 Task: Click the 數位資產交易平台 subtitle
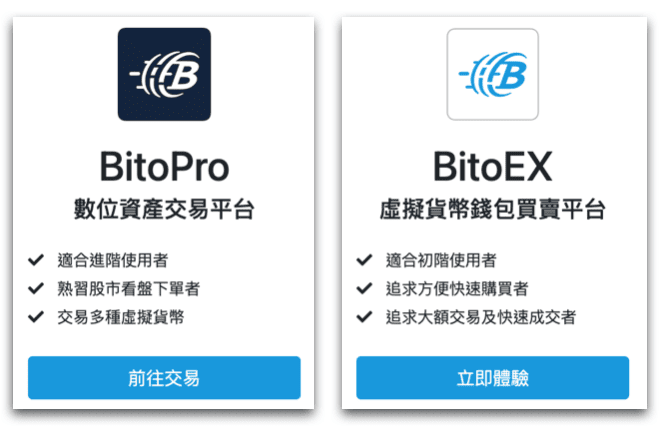(164, 209)
